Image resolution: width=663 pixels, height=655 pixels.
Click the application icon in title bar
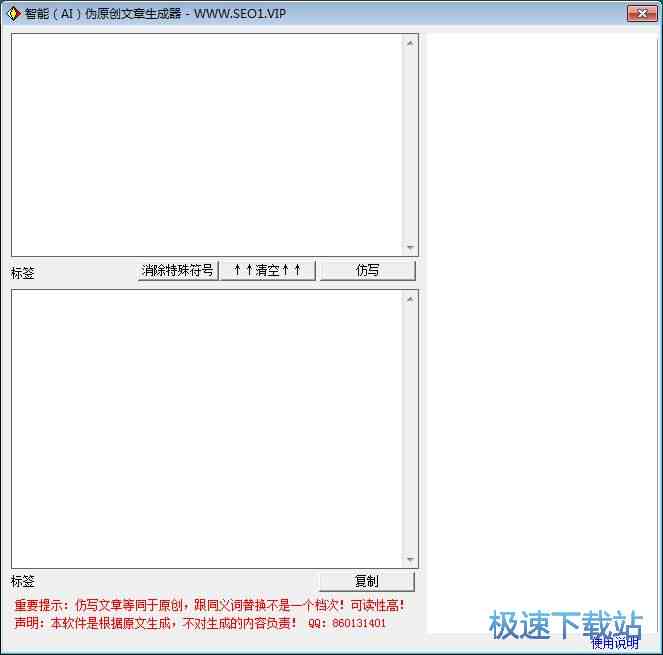point(14,14)
